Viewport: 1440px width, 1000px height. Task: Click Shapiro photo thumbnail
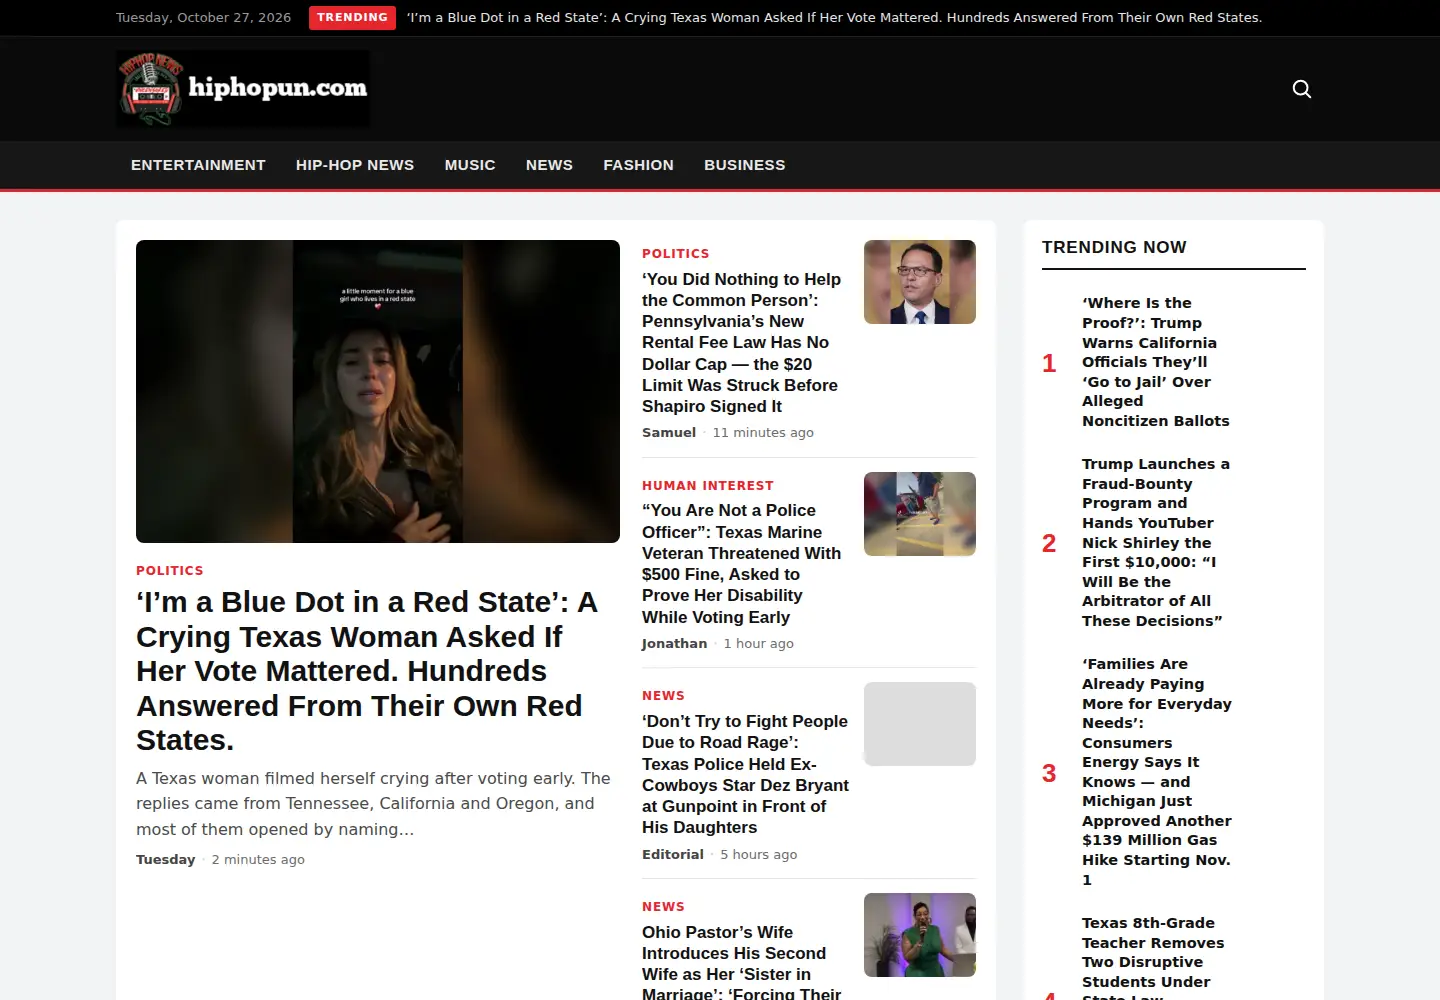920,282
